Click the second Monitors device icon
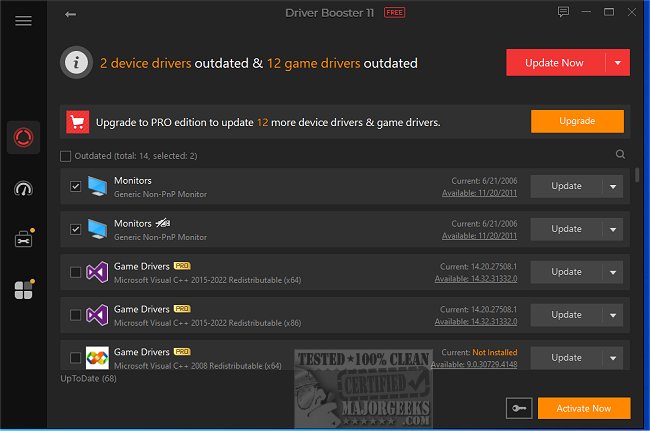 click(97, 229)
